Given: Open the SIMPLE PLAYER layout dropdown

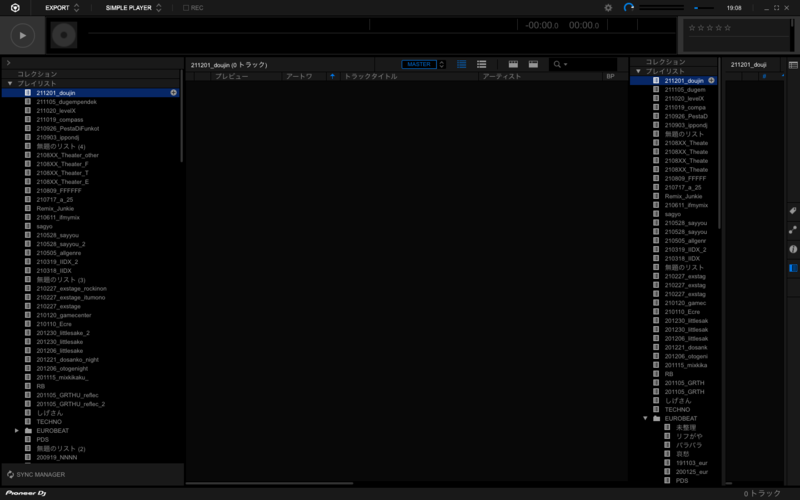Looking at the screenshot, I should (134, 8).
